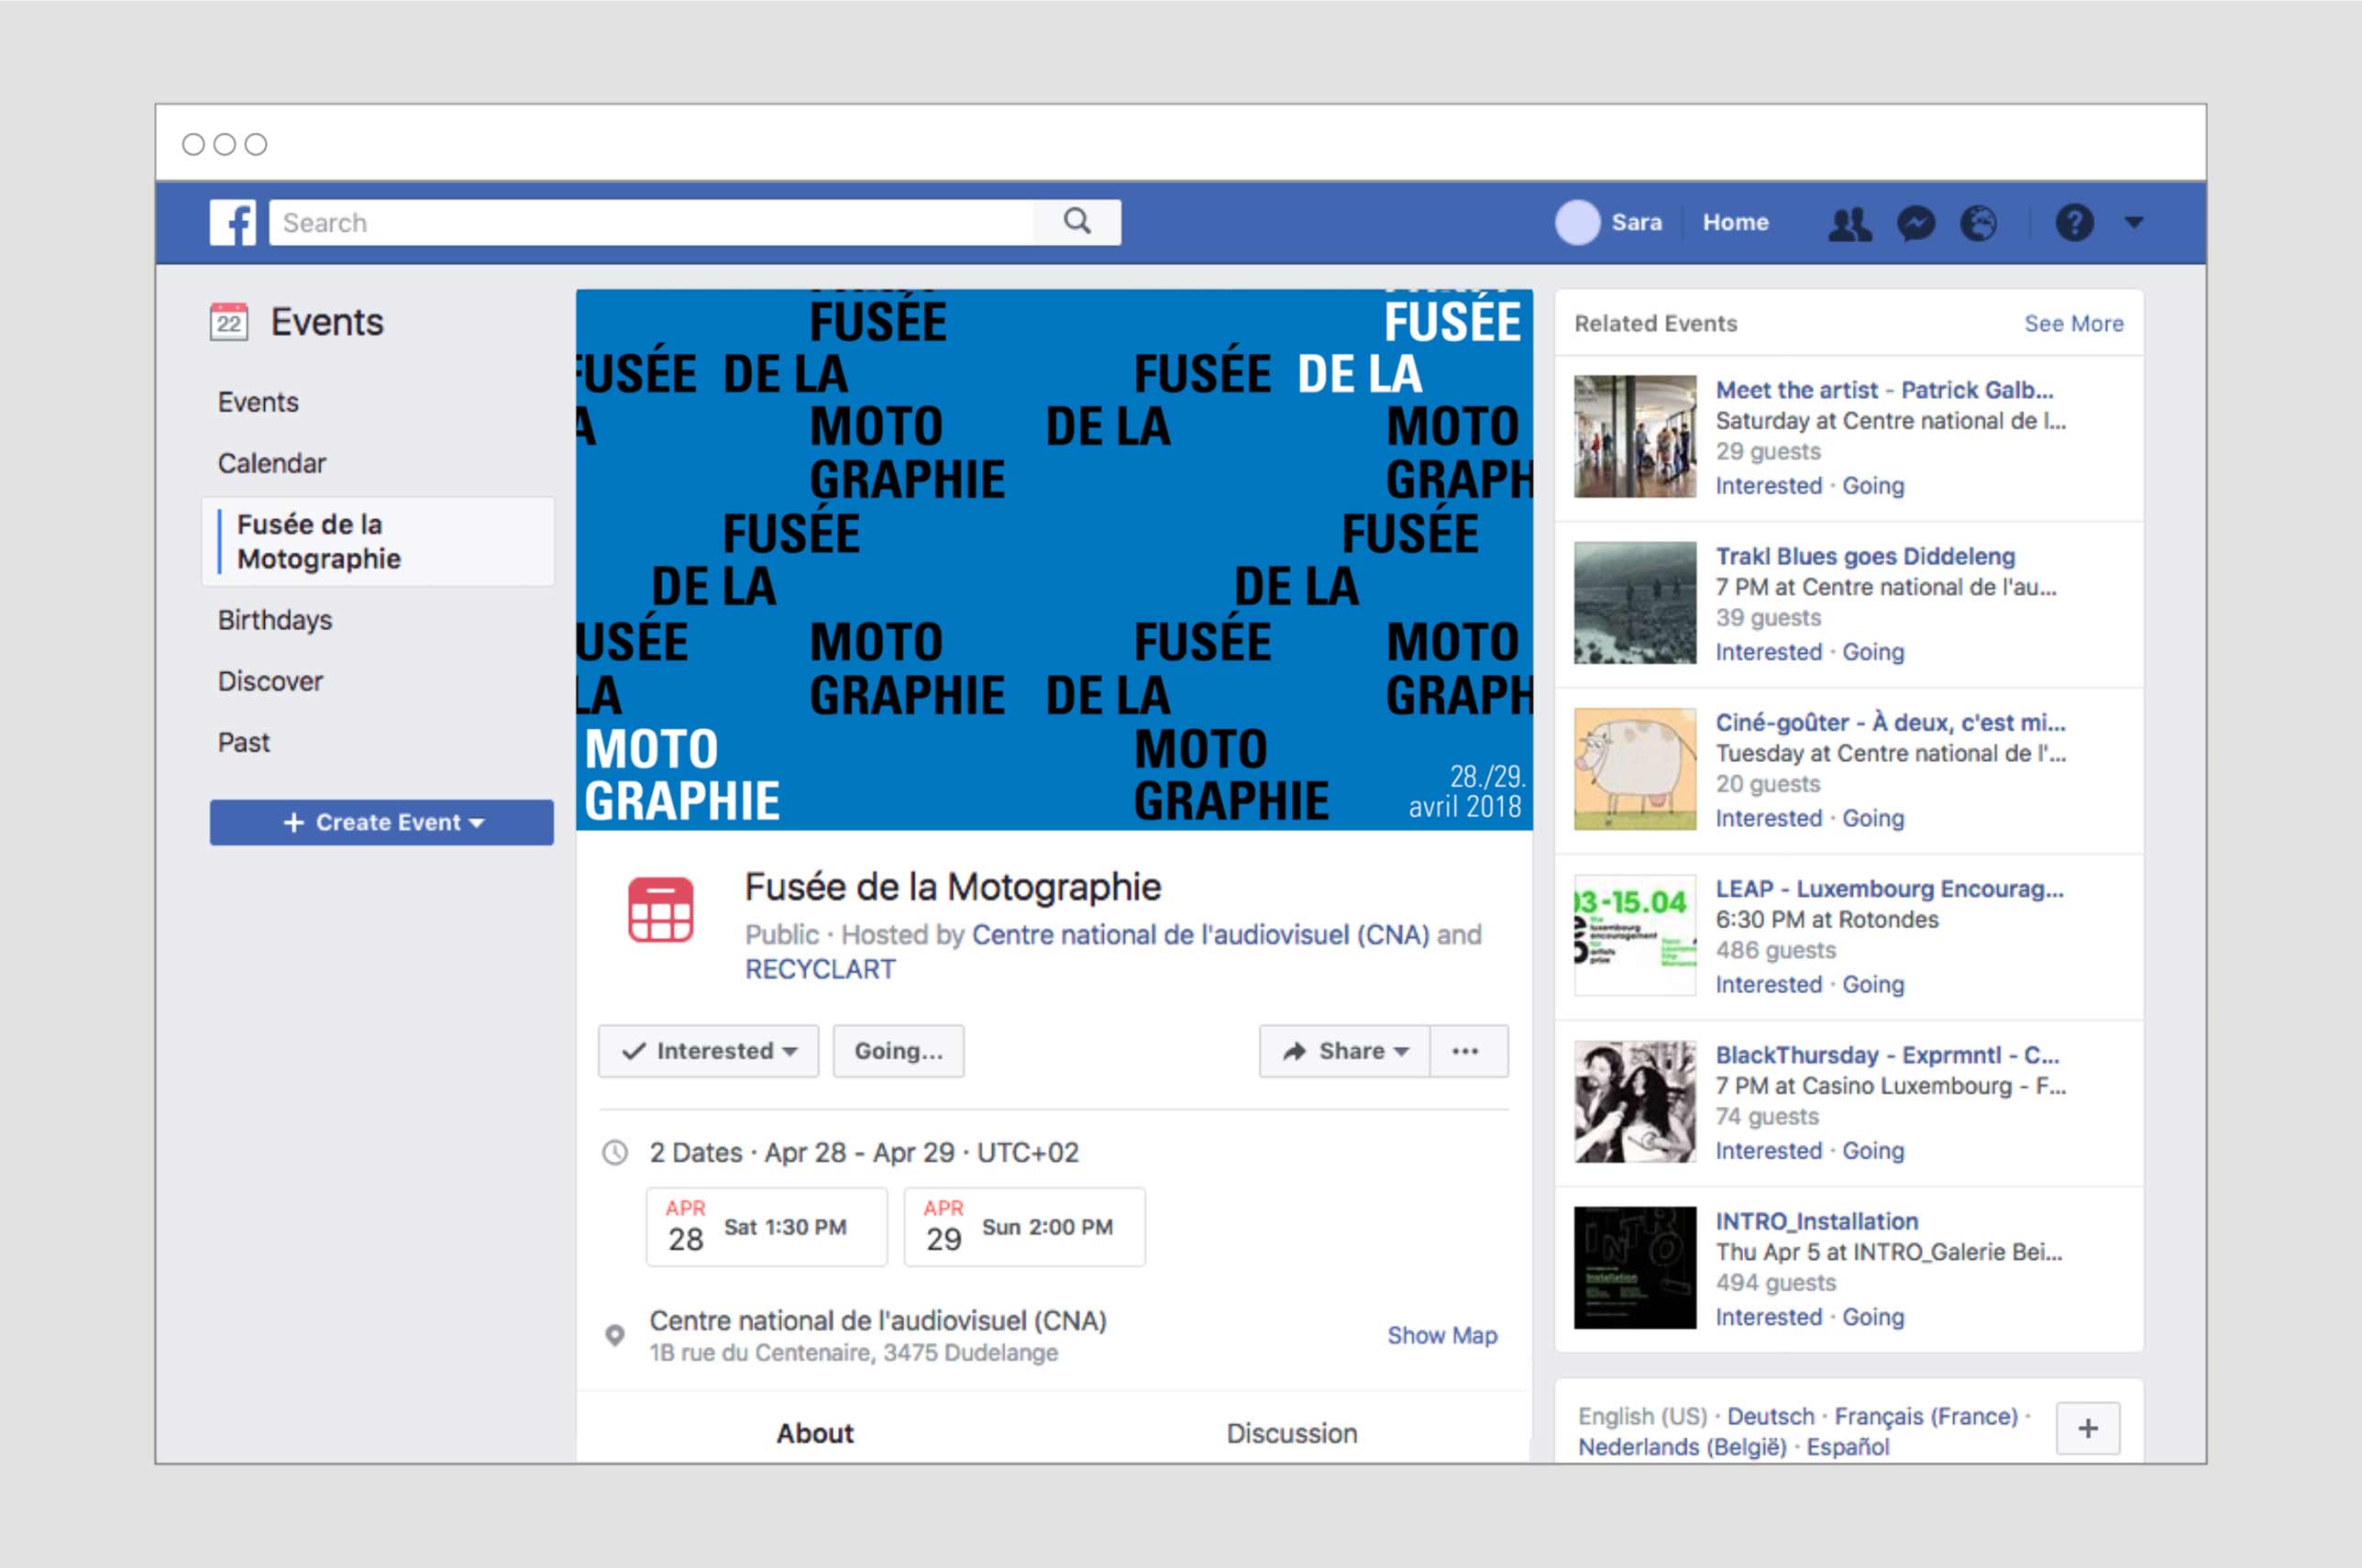Open the RECYCLART host link

point(820,969)
